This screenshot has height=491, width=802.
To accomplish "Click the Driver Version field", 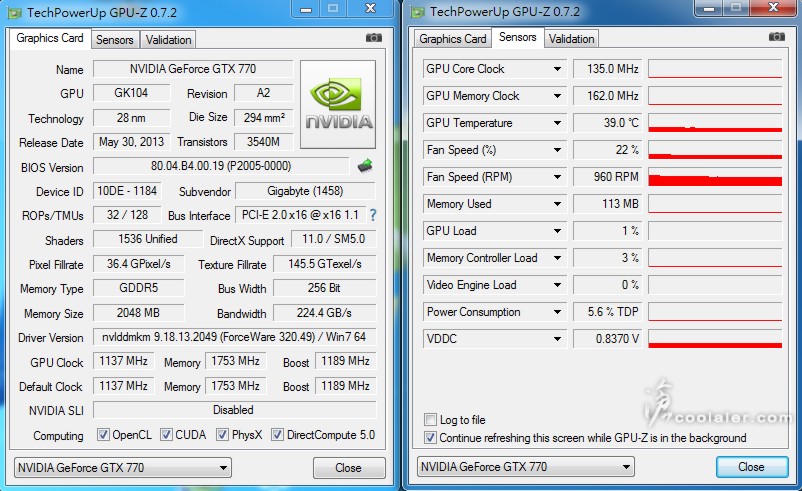I will (234, 337).
